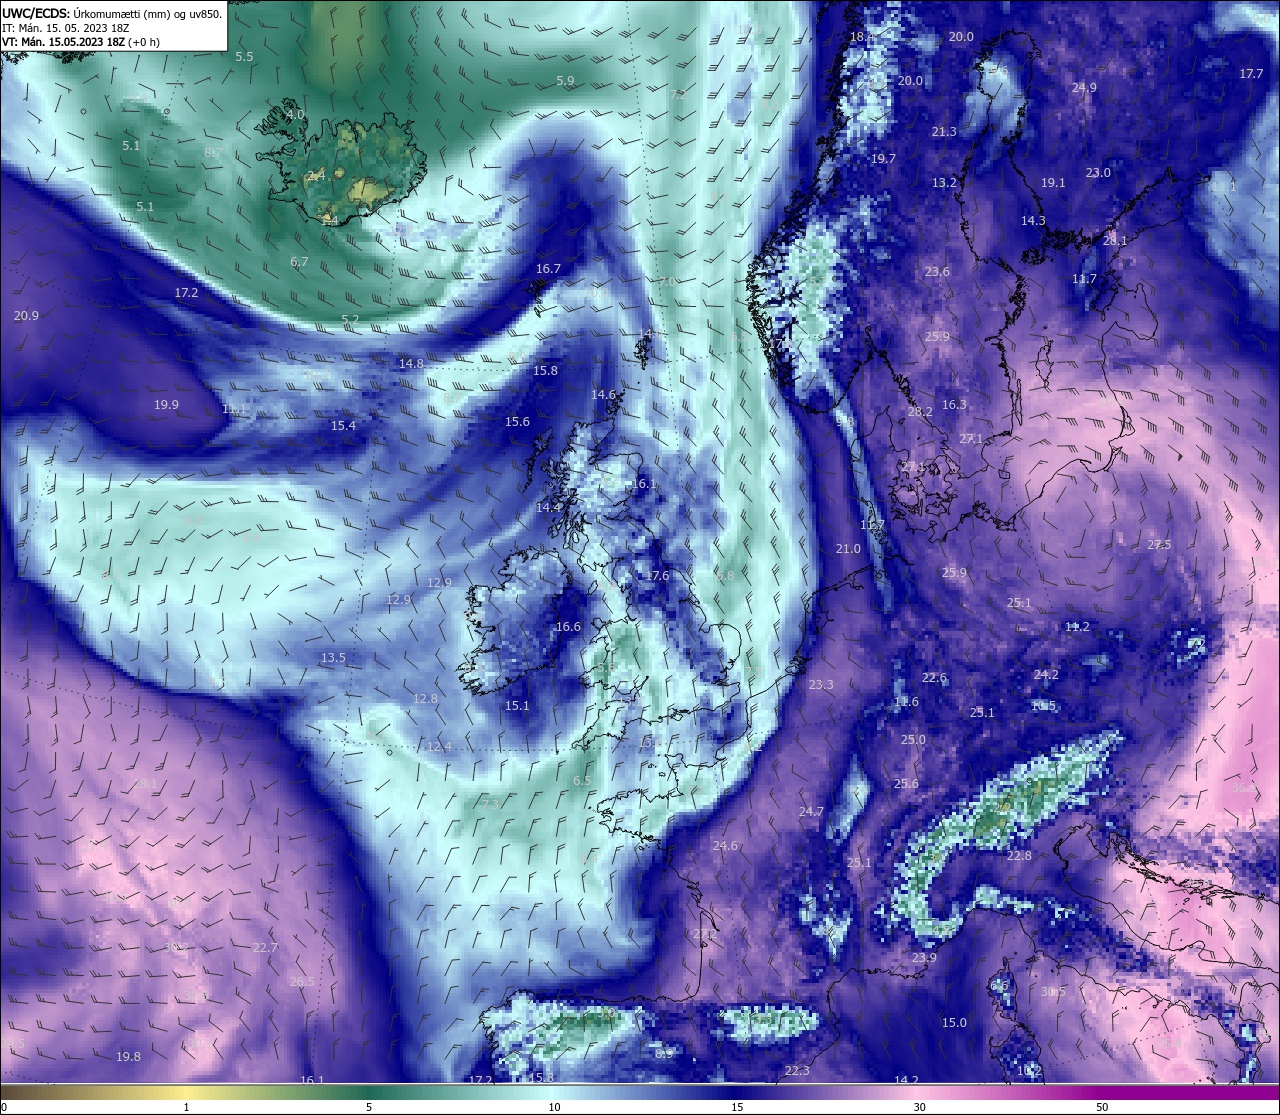Click the map value 5.5 north of Iceland
Viewport: 1280px width, 1115px height.
[244, 57]
